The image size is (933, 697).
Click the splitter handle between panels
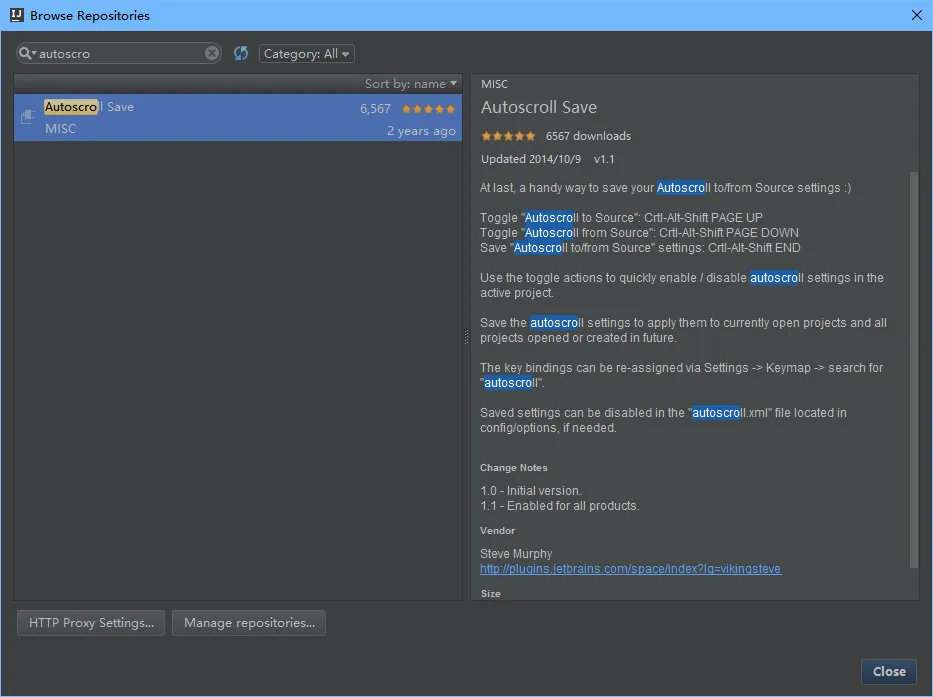466,338
